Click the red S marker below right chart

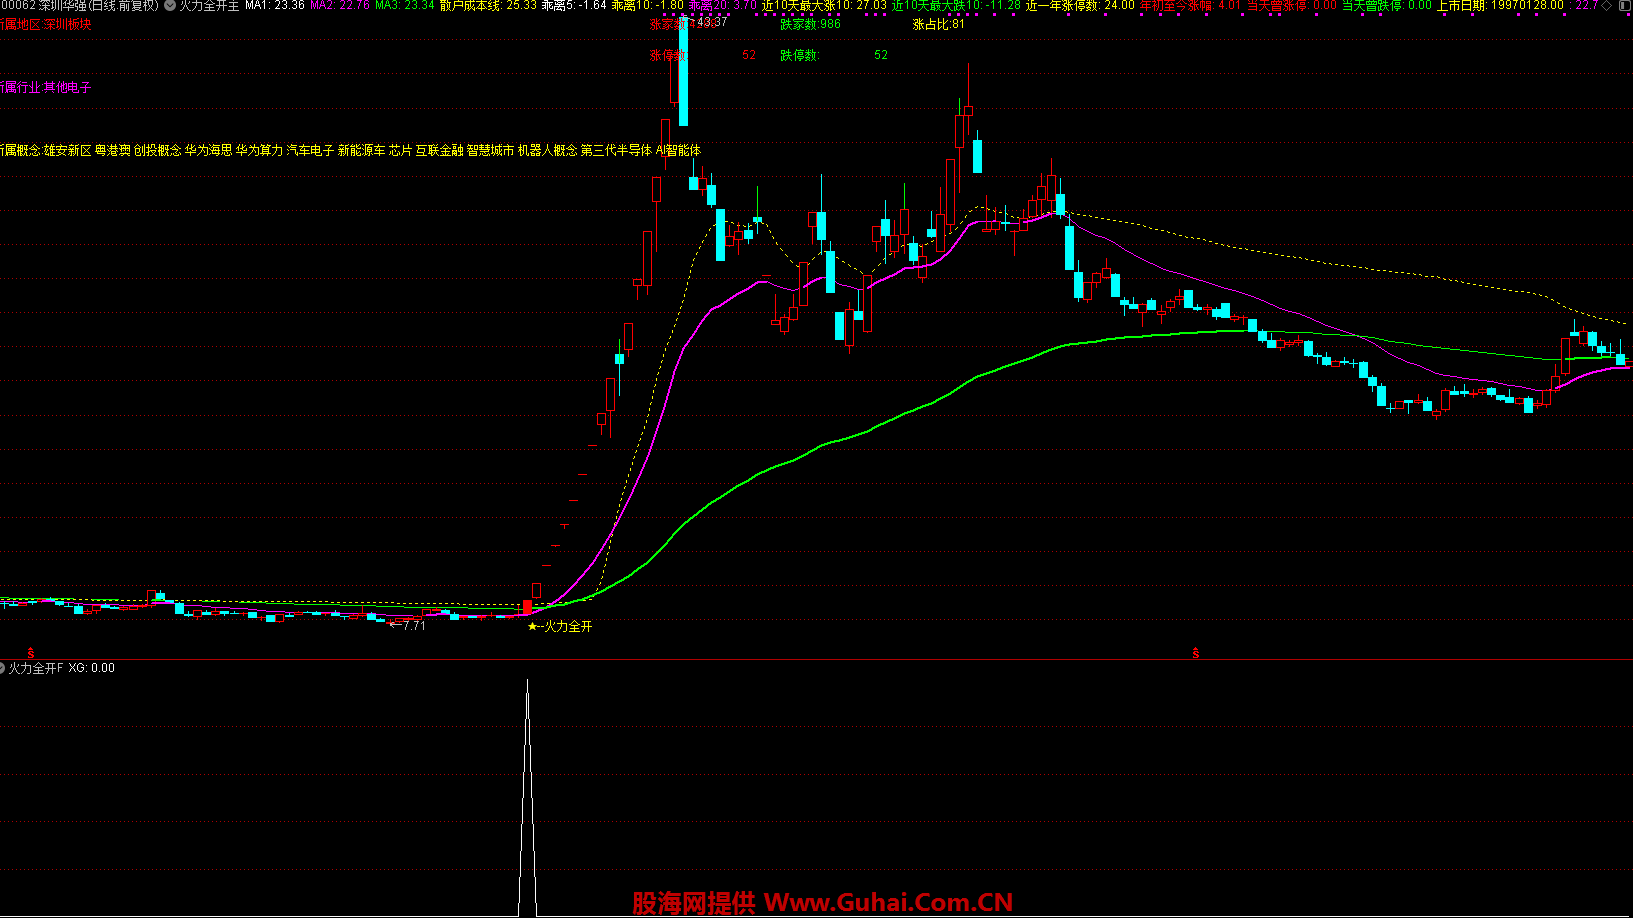click(1196, 653)
